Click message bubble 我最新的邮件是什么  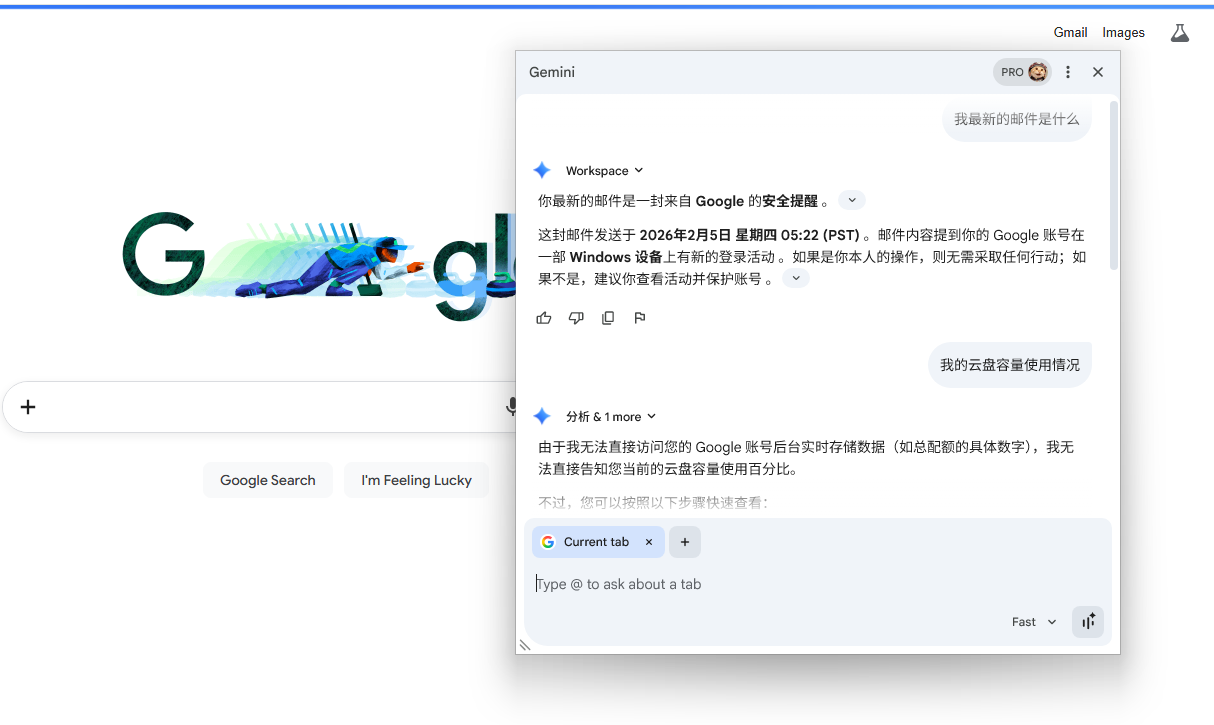point(1017,119)
